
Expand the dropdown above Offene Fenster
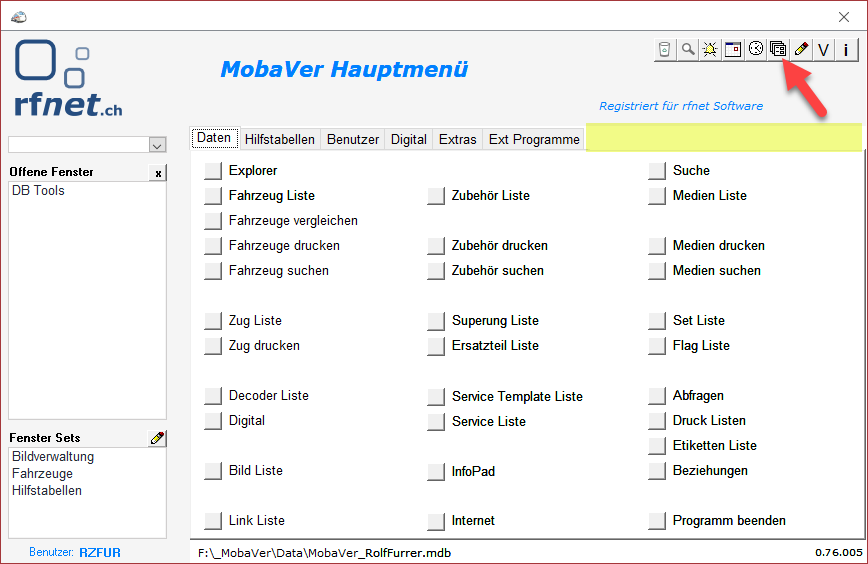157,146
